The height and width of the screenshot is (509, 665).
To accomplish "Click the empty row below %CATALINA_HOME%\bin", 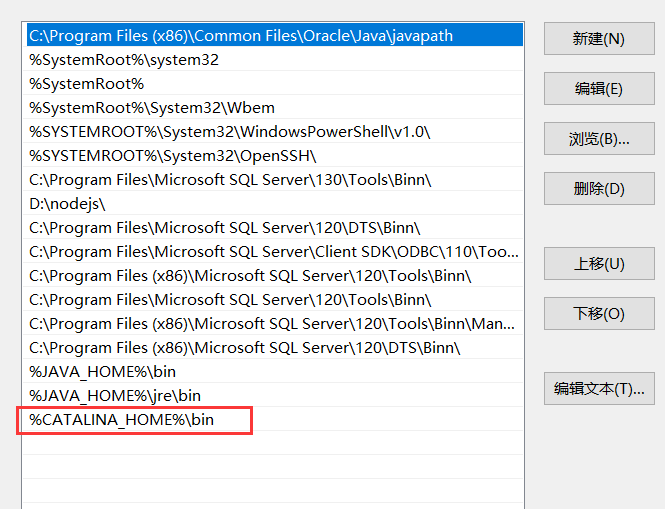I will coord(272,445).
